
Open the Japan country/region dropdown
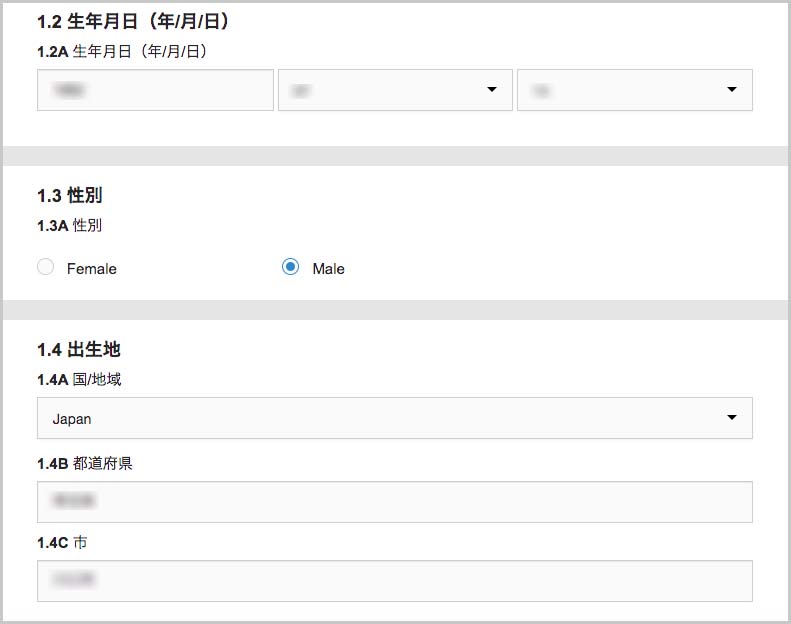pyautogui.click(x=394, y=418)
